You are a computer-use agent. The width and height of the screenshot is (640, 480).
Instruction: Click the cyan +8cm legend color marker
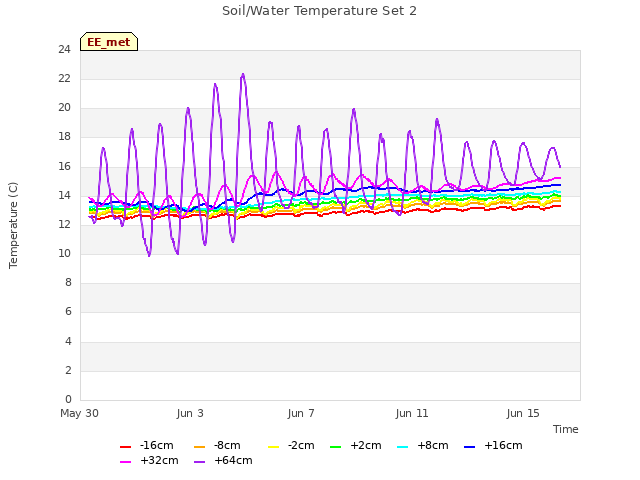tap(402, 447)
